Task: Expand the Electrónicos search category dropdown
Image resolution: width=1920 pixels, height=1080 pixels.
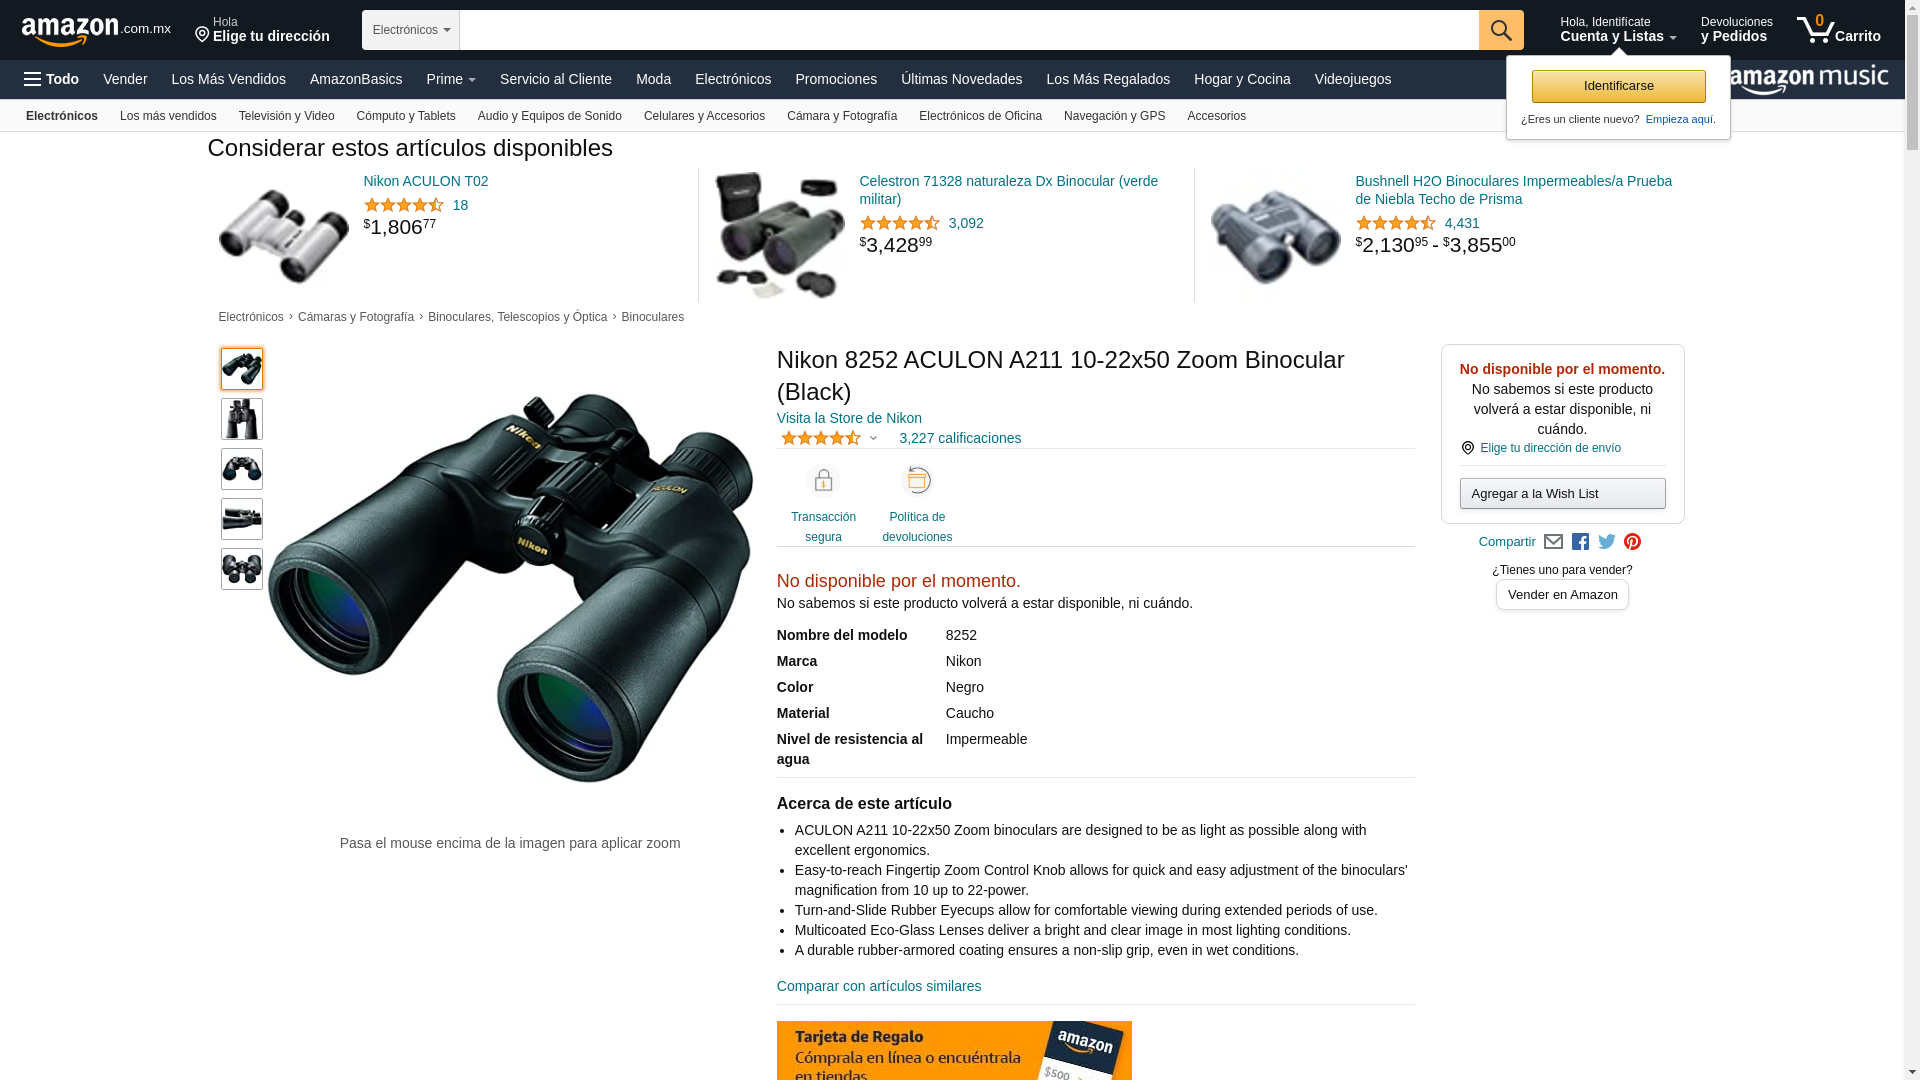Action: (411, 30)
